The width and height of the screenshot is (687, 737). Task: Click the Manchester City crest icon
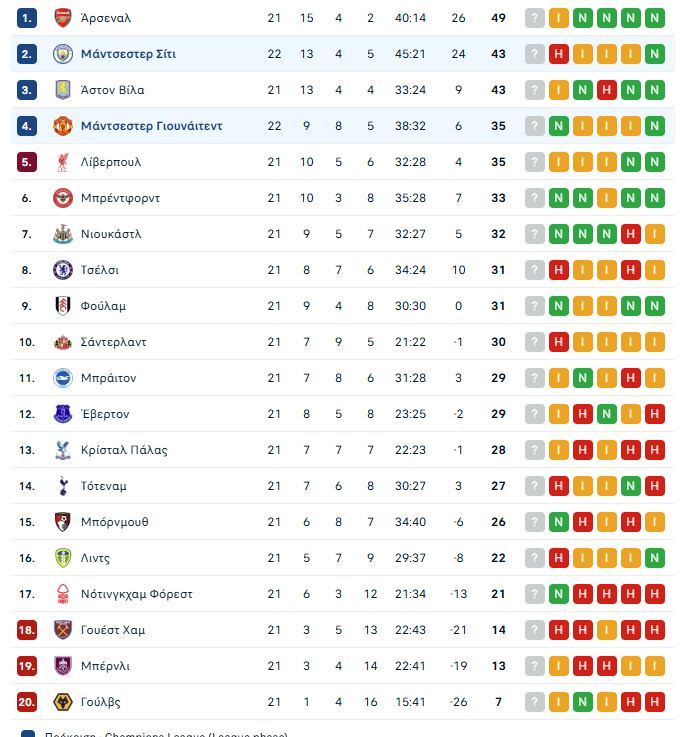tap(63, 54)
